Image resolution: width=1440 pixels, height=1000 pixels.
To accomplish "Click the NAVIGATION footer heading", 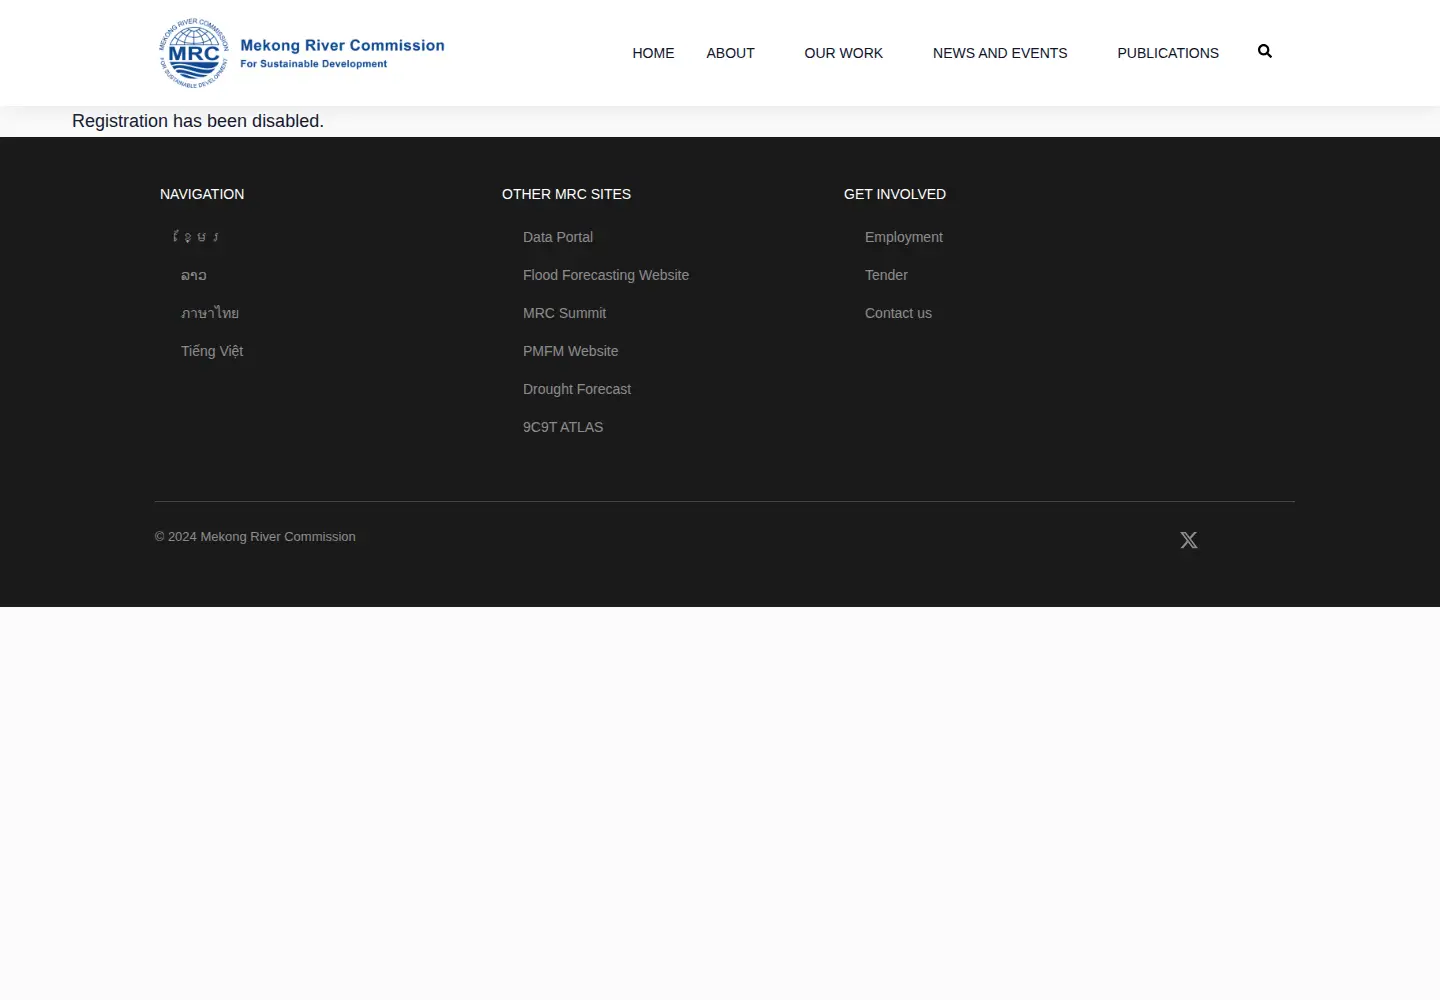I will [x=202, y=194].
